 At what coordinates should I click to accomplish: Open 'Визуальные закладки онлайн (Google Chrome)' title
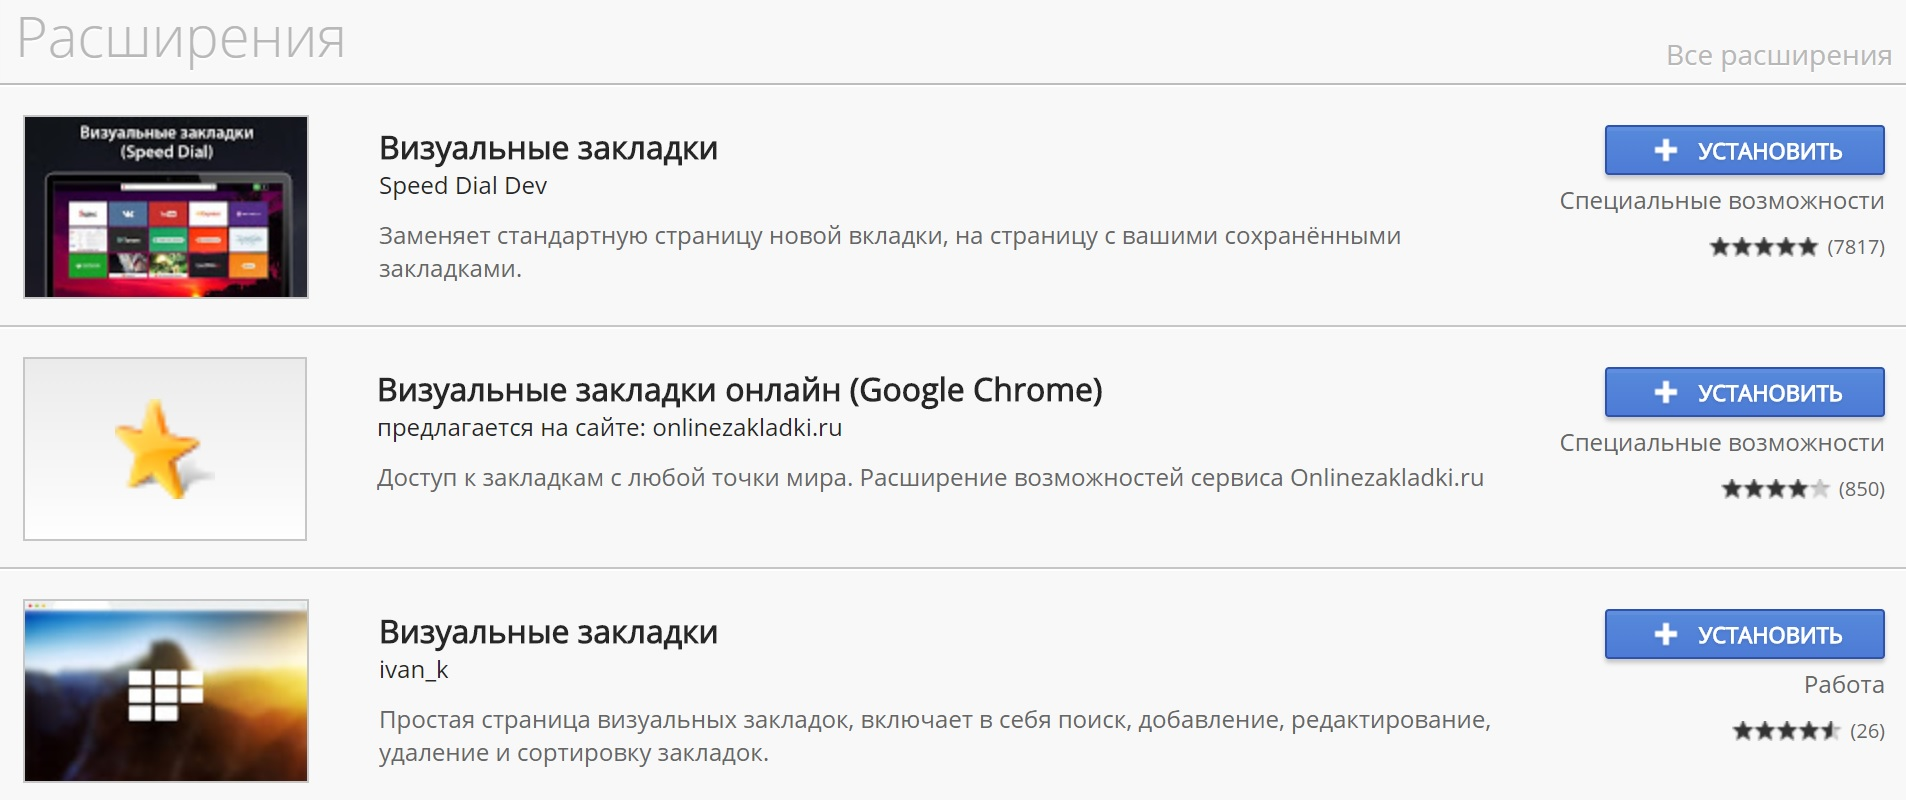pyautogui.click(x=739, y=390)
